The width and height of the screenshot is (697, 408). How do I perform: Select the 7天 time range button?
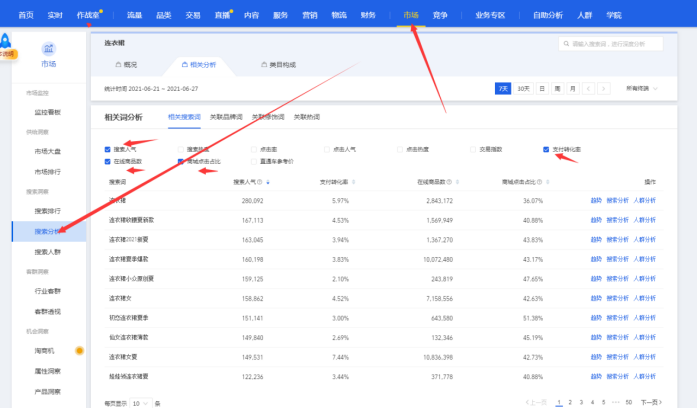pyautogui.click(x=503, y=88)
